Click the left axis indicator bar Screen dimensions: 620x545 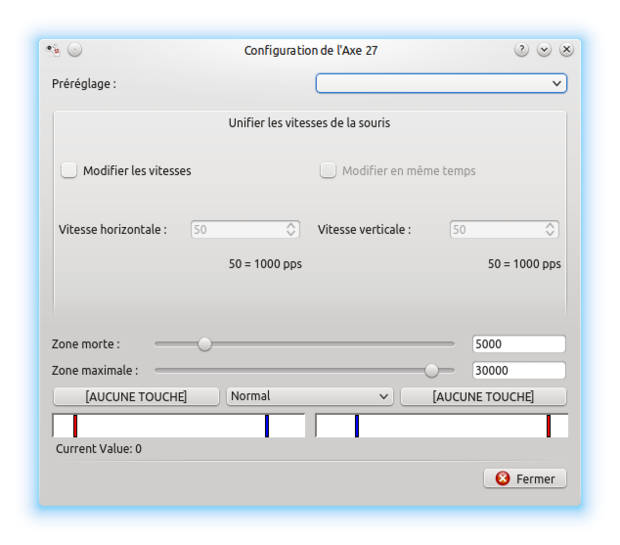click(178, 426)
